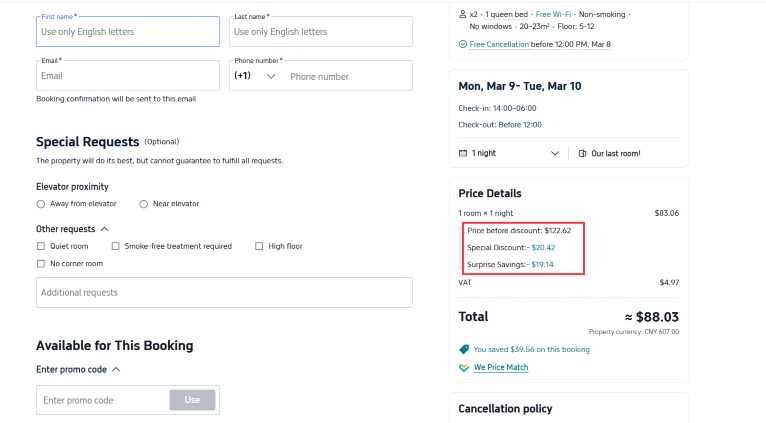Collapse the Other requests section
The height and width of the screenshot is (423, 766).
(105, 229)
